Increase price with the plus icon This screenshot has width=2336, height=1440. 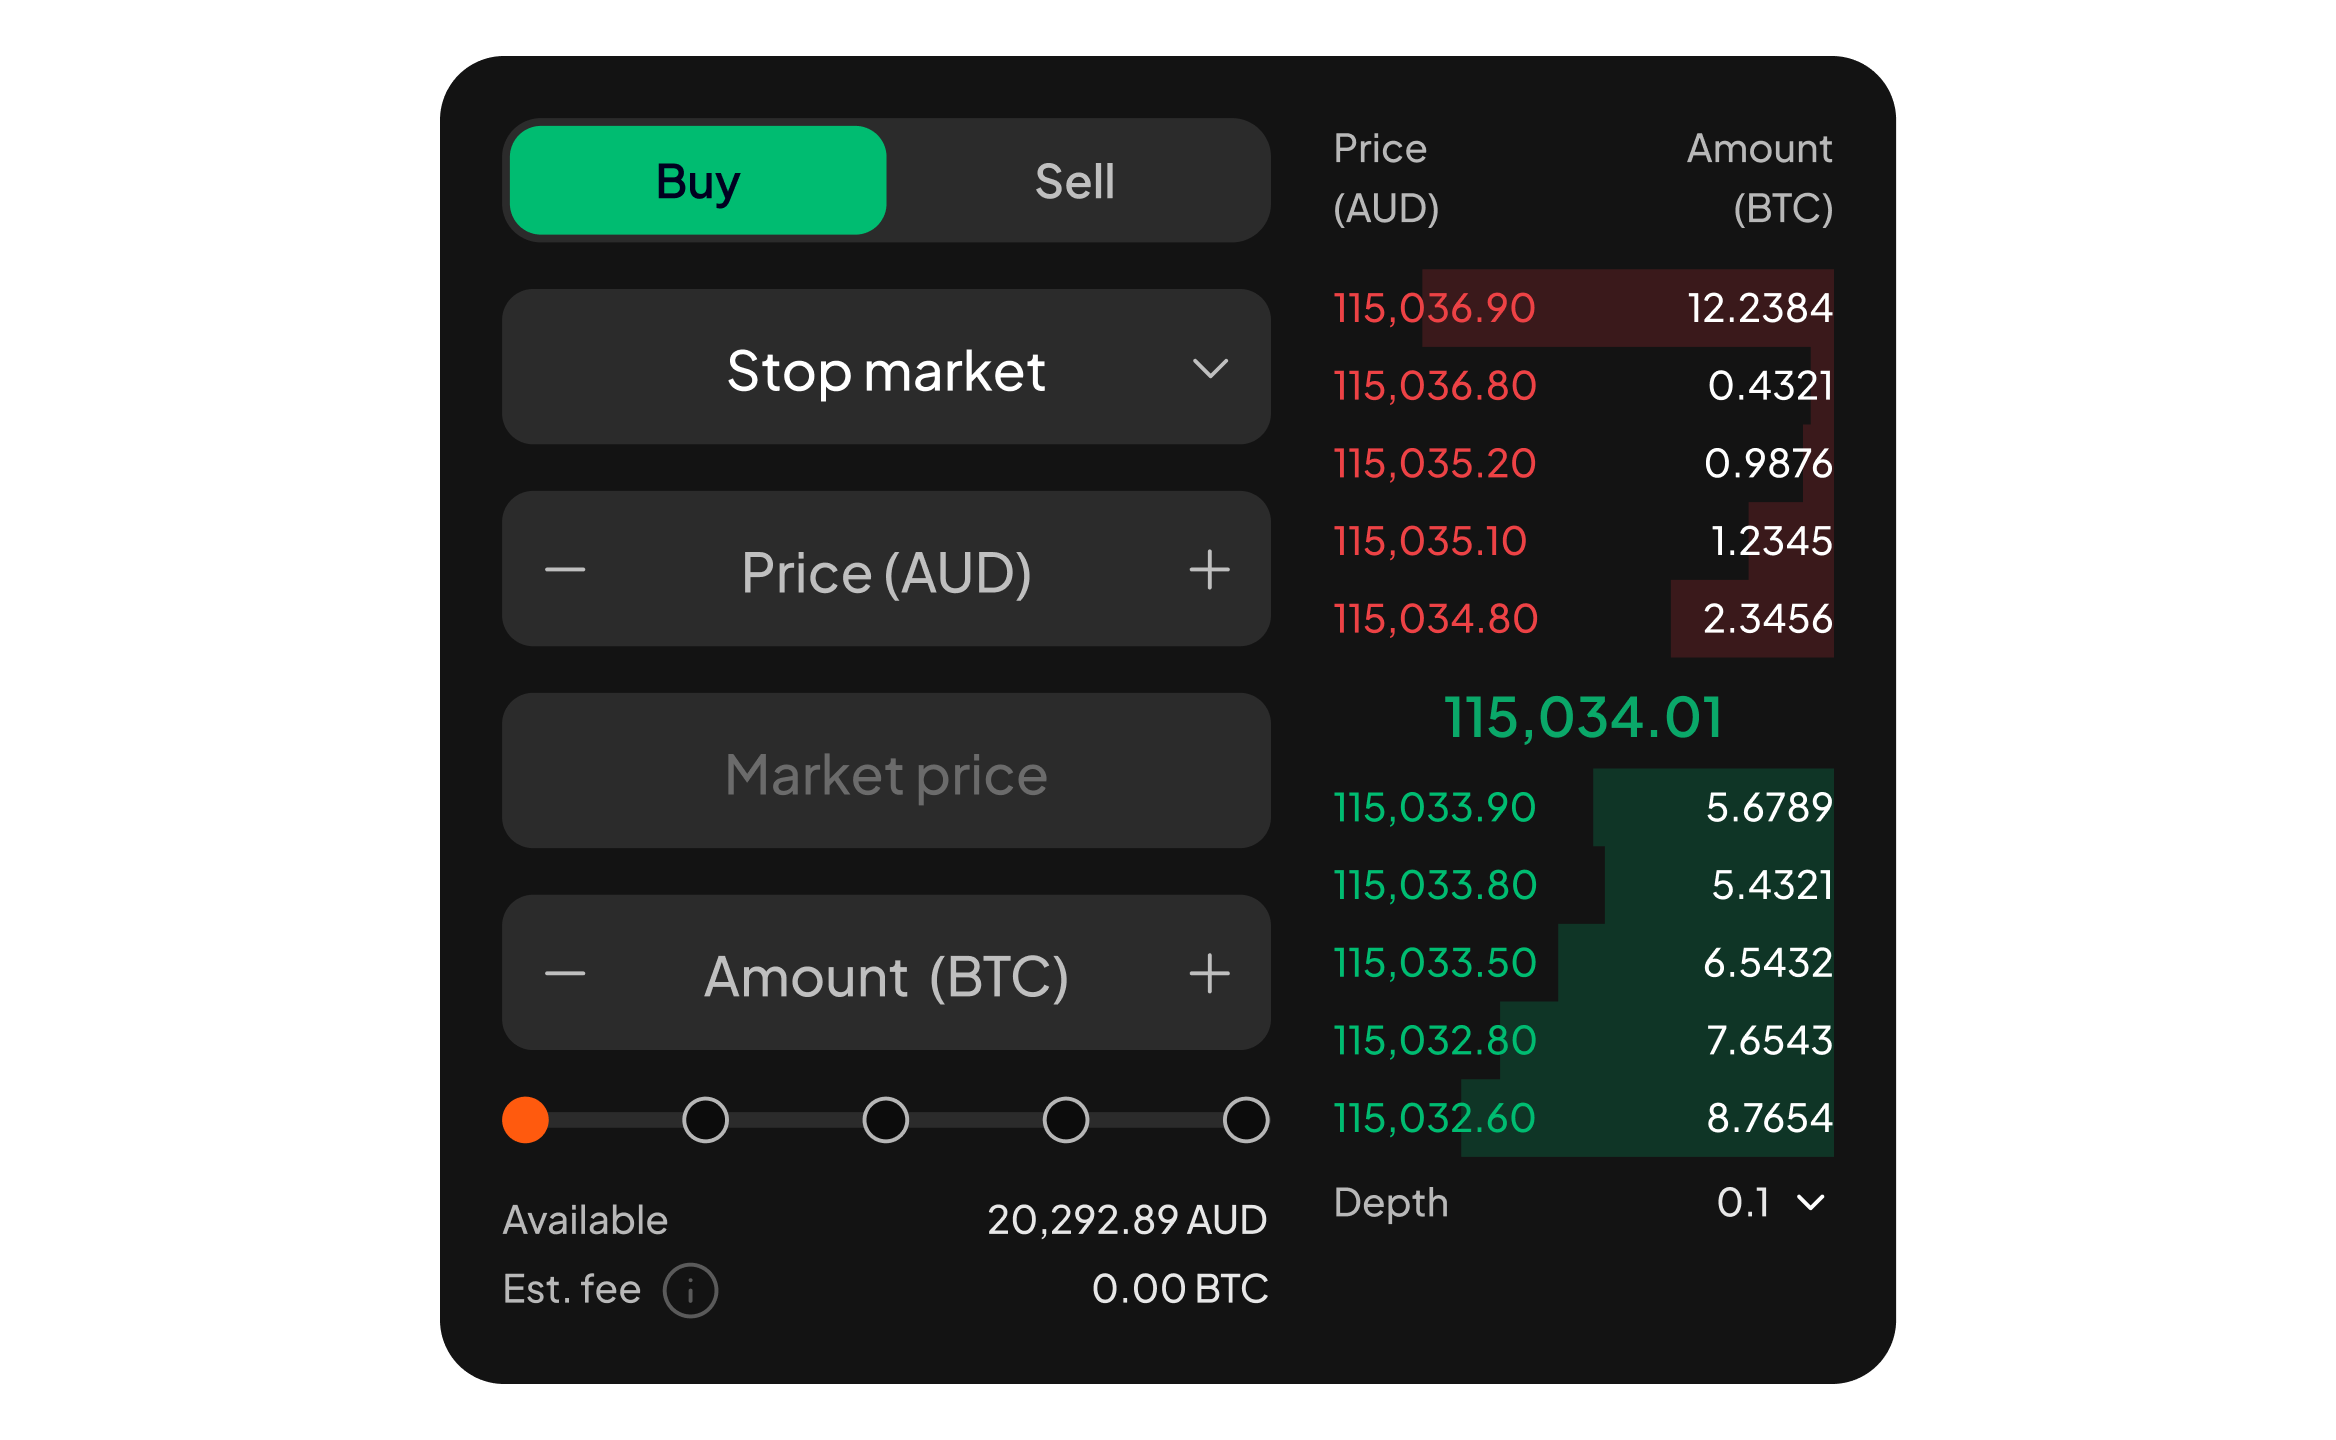coord(1209,570)
